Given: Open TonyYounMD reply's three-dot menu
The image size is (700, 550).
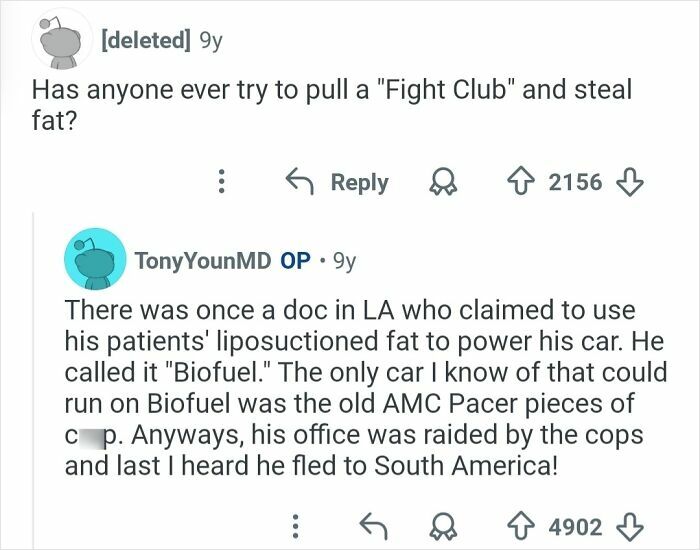Looking at the screenshot, I should tap(293, 525).
